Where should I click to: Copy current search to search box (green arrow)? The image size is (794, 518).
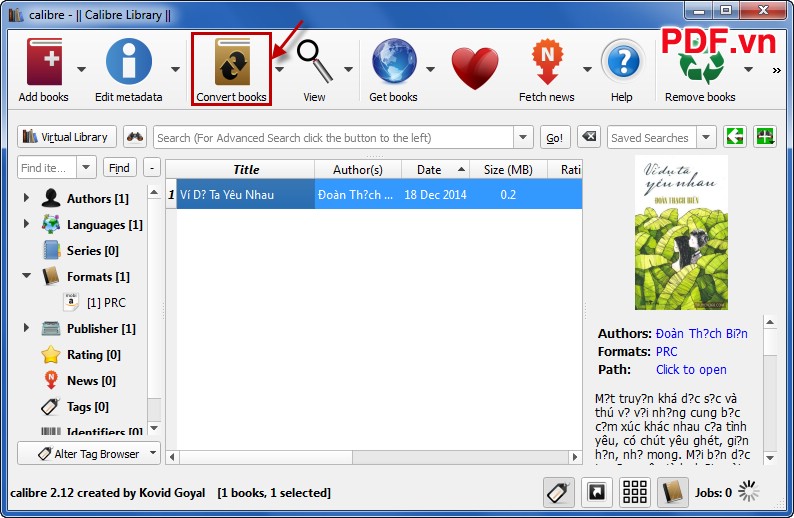pos(735,137)
